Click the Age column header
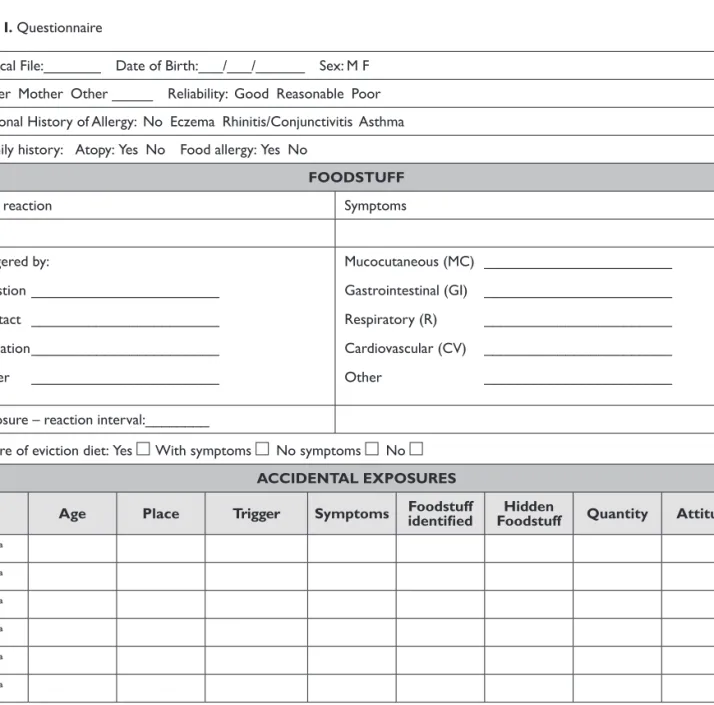714x705 pixels. [x=72, y=514]
